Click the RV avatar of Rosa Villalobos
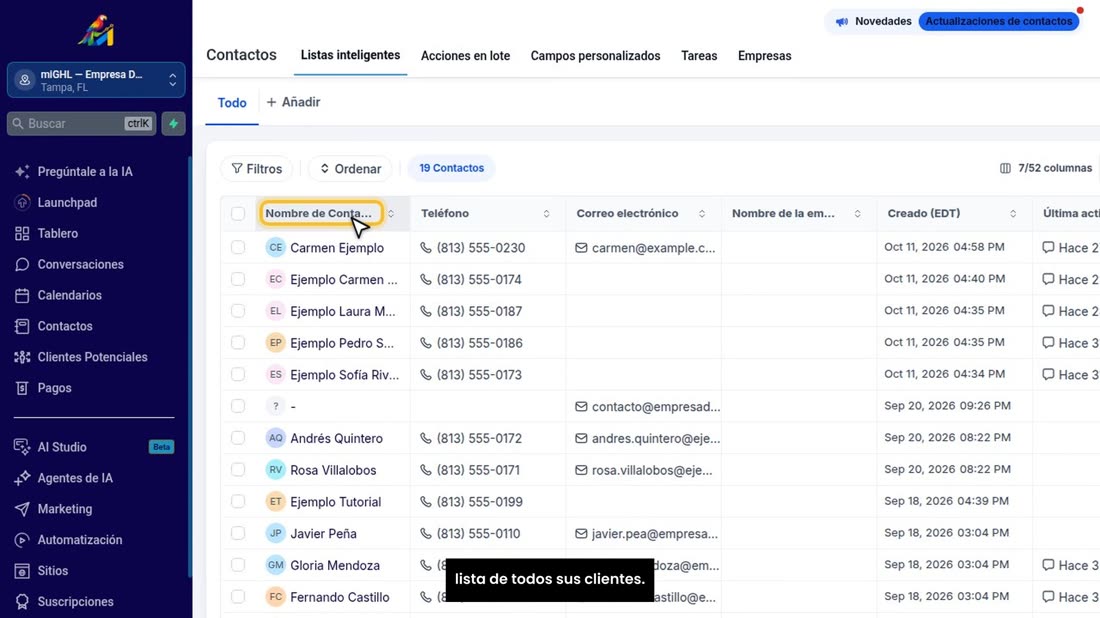The image size is (1100, 618). coord(276,469)
